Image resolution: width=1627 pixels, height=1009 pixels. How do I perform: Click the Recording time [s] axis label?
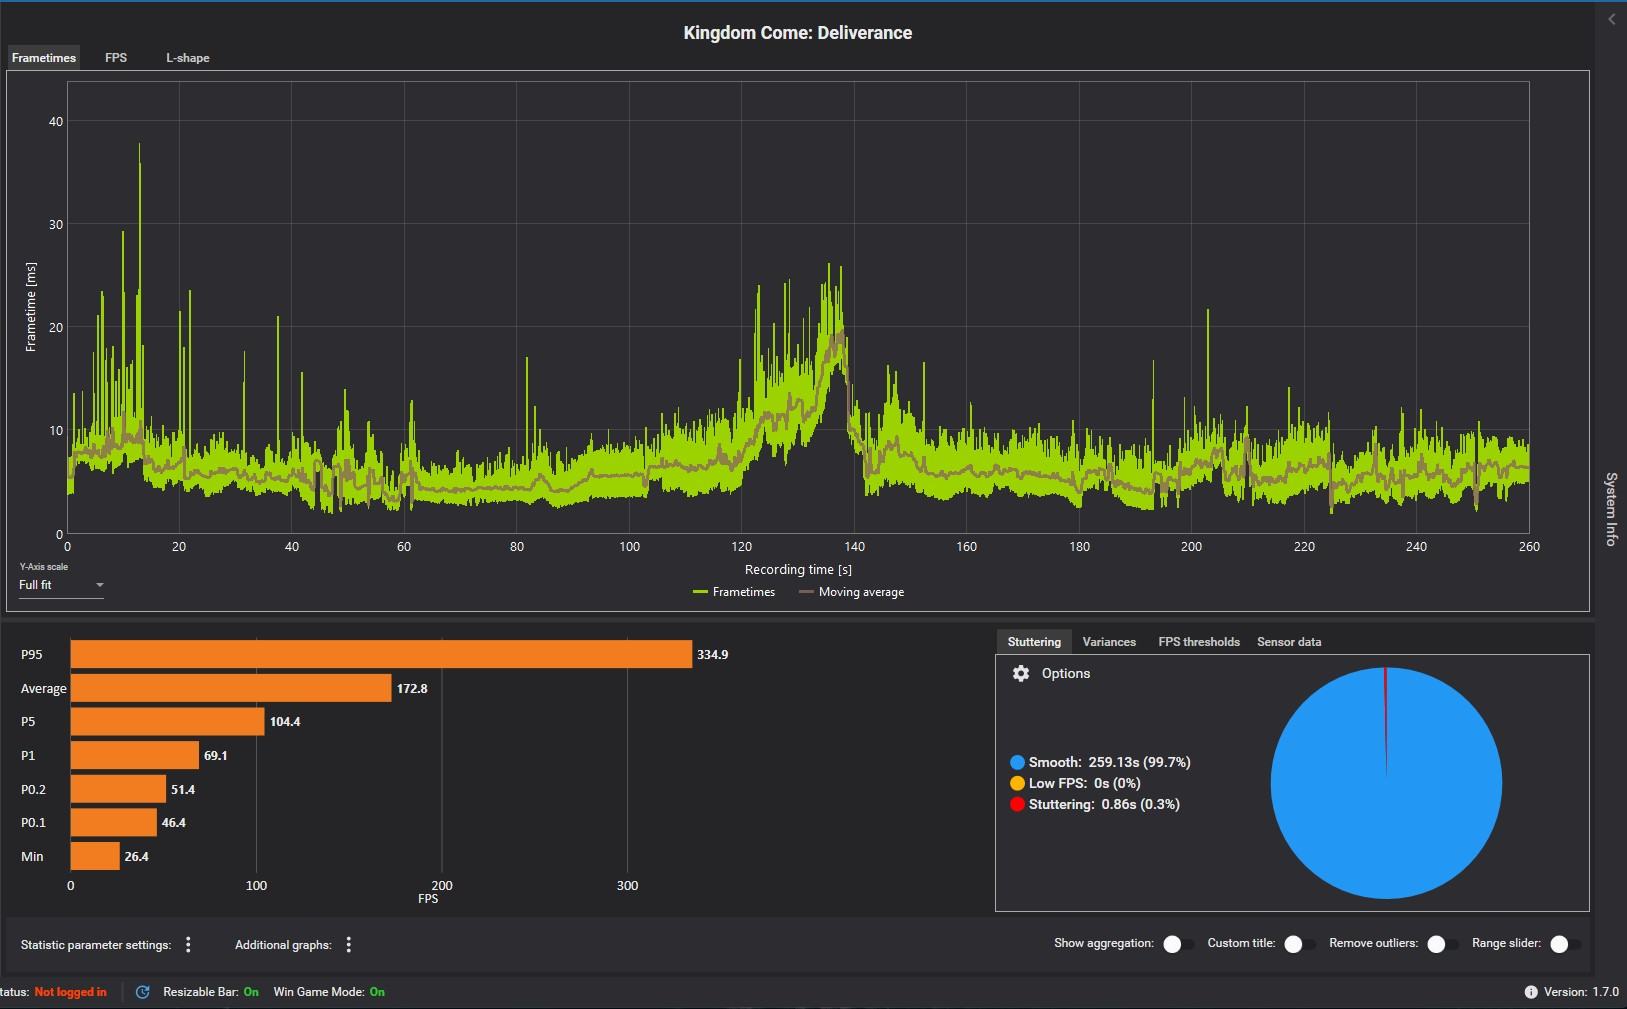(798, 570)
